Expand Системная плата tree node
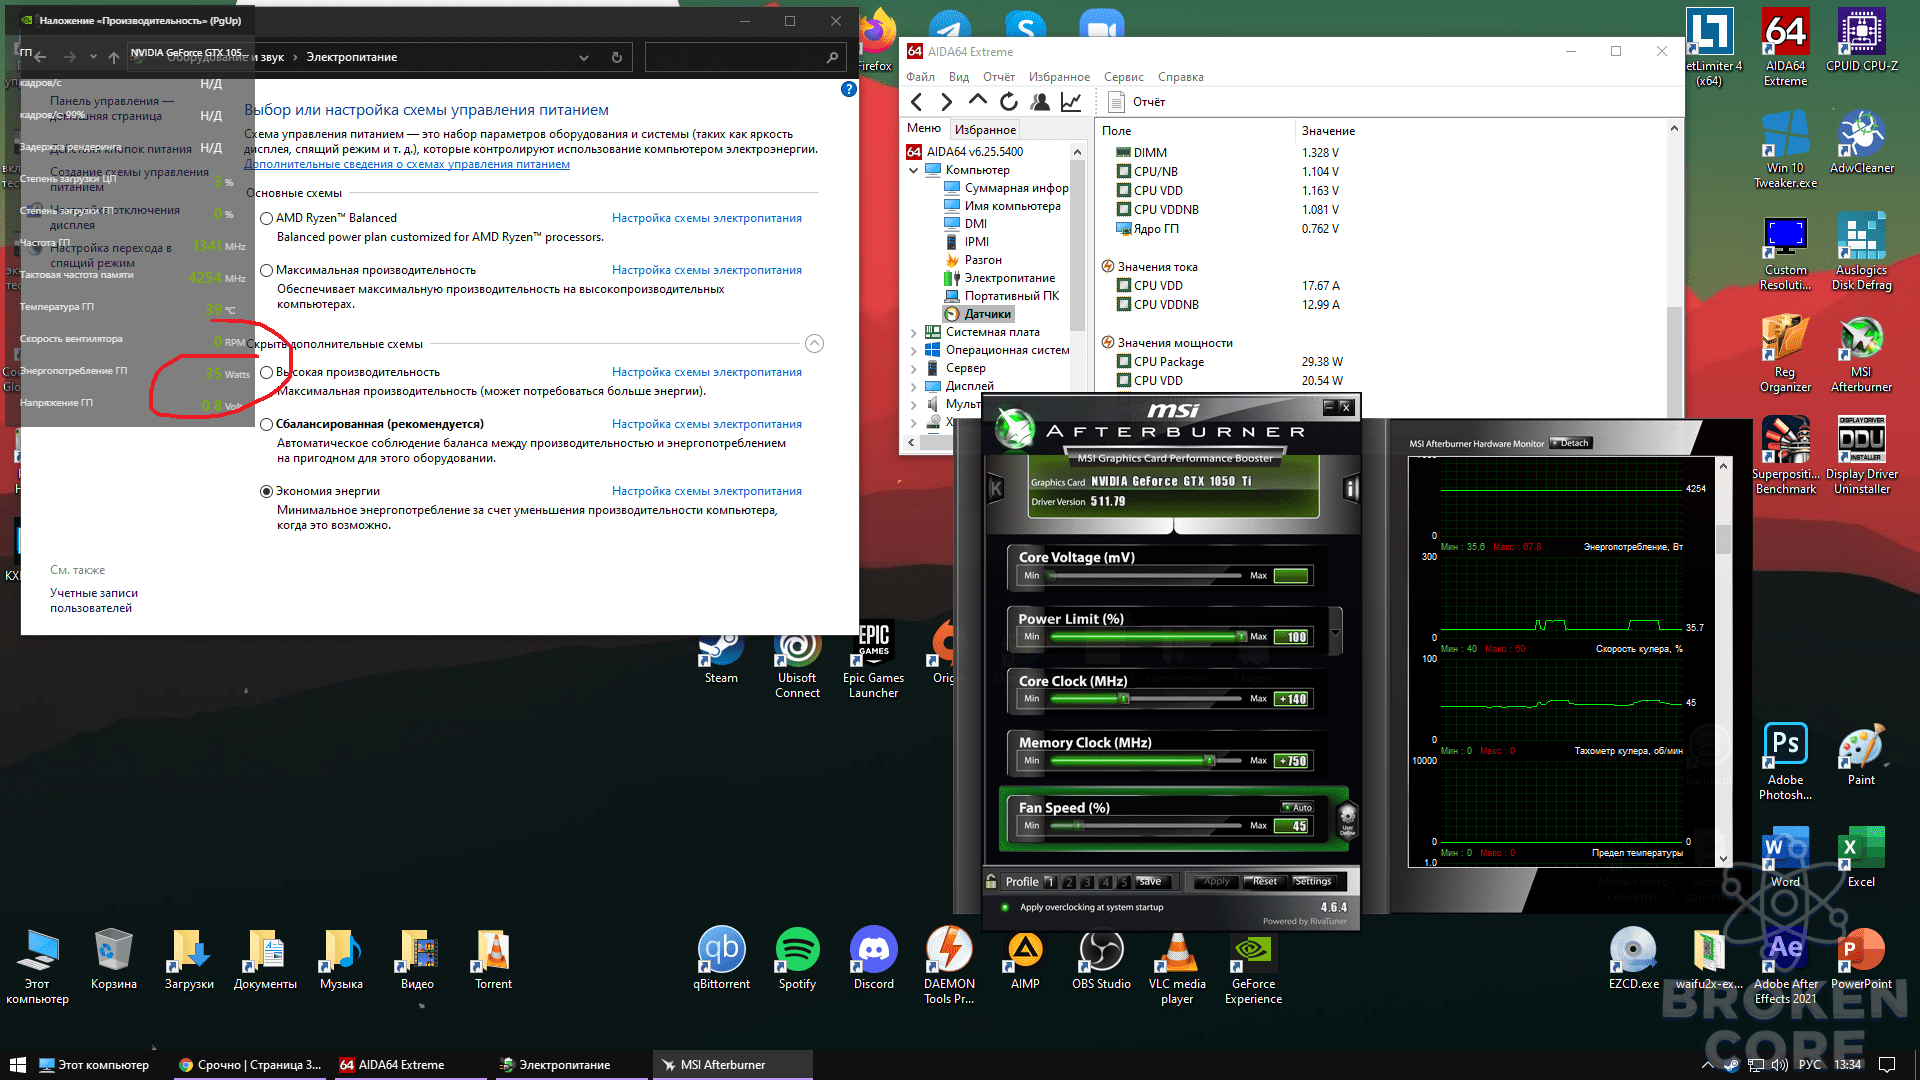This screenshot has height=1080, width=1920. pos(913,332)
